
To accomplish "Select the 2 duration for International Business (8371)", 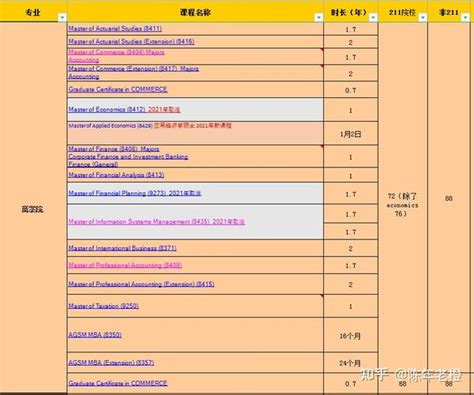I will click(x=351, y=248).
